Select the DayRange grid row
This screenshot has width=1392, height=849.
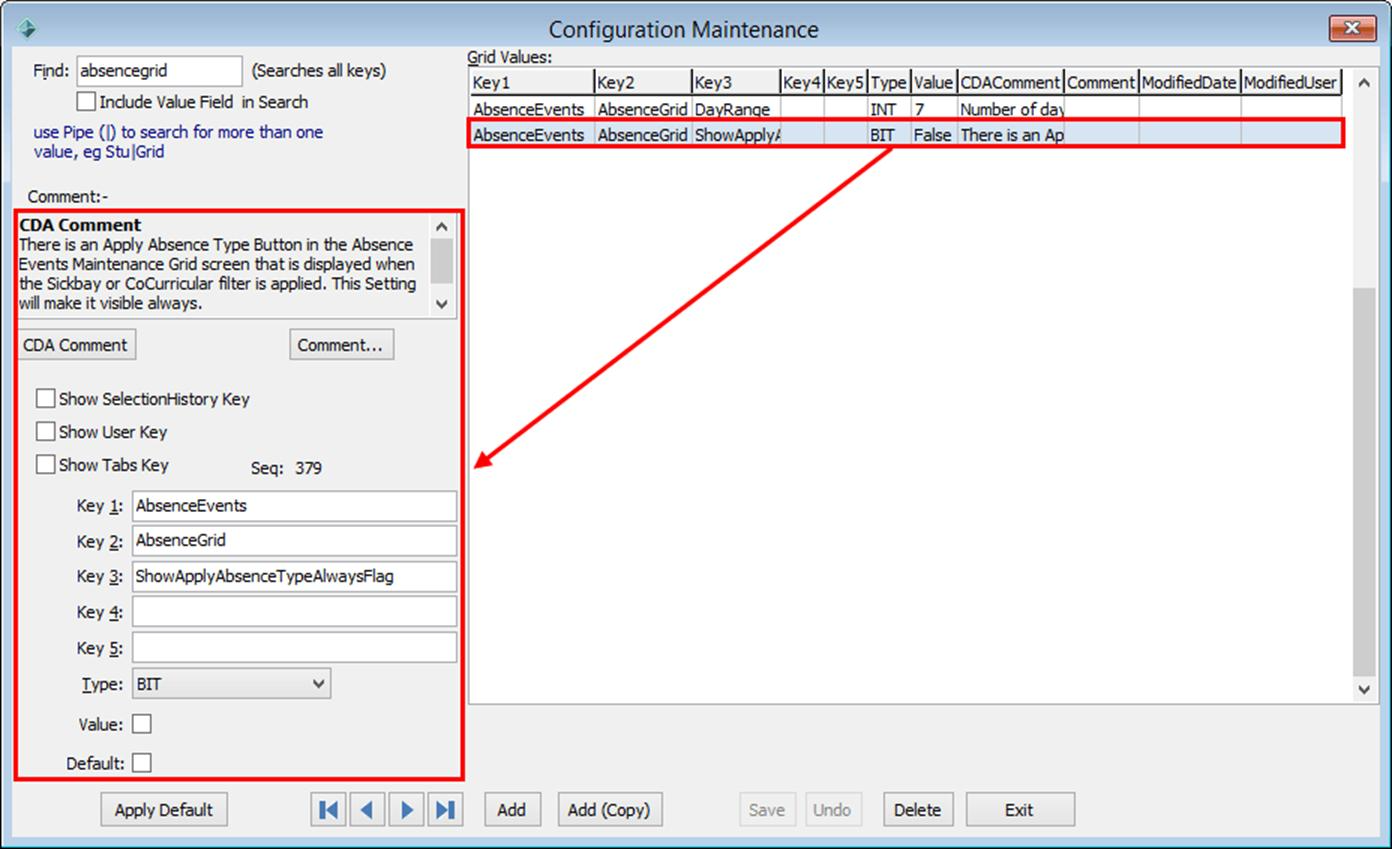[x=905, y=109]
